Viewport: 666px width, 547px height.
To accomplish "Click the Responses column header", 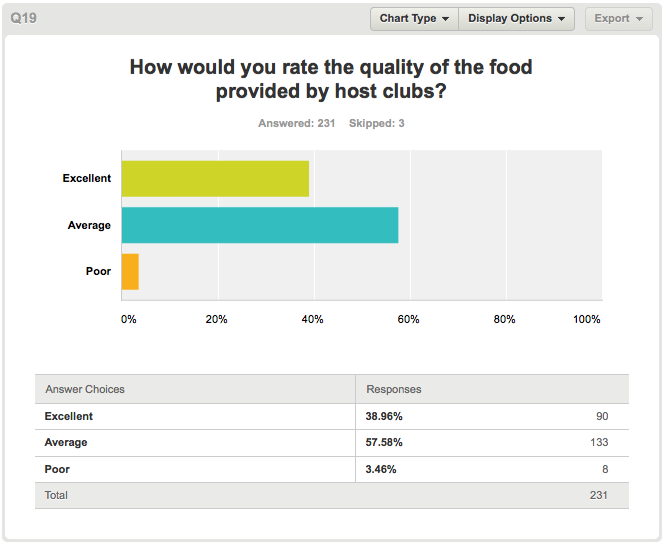I will click(394, 389).
